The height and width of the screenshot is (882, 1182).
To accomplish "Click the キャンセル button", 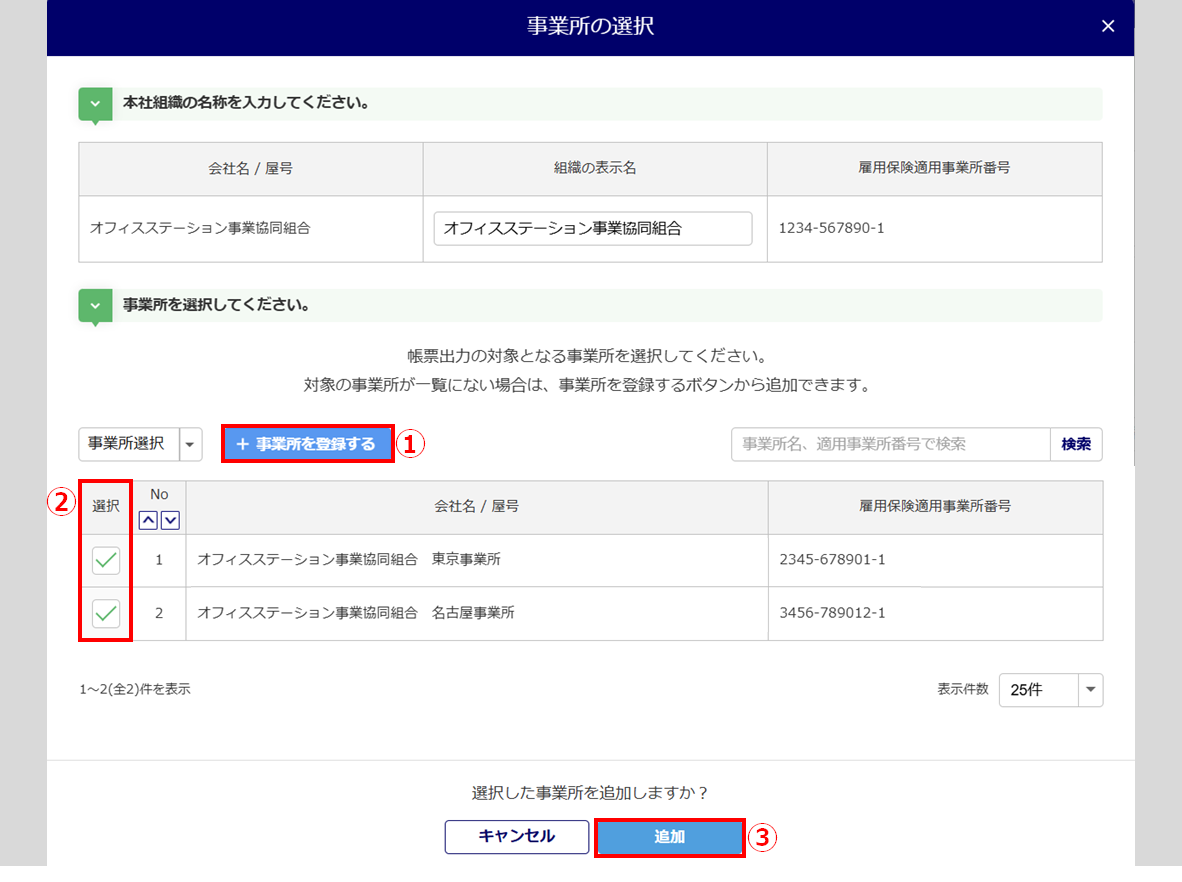I will click(x=516, y=837).
